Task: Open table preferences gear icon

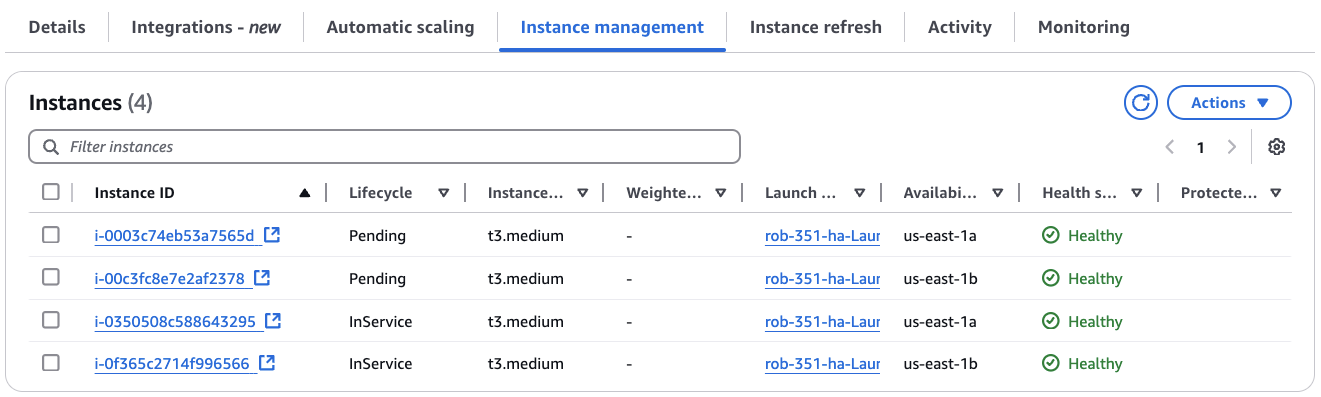Action: 1276,147
